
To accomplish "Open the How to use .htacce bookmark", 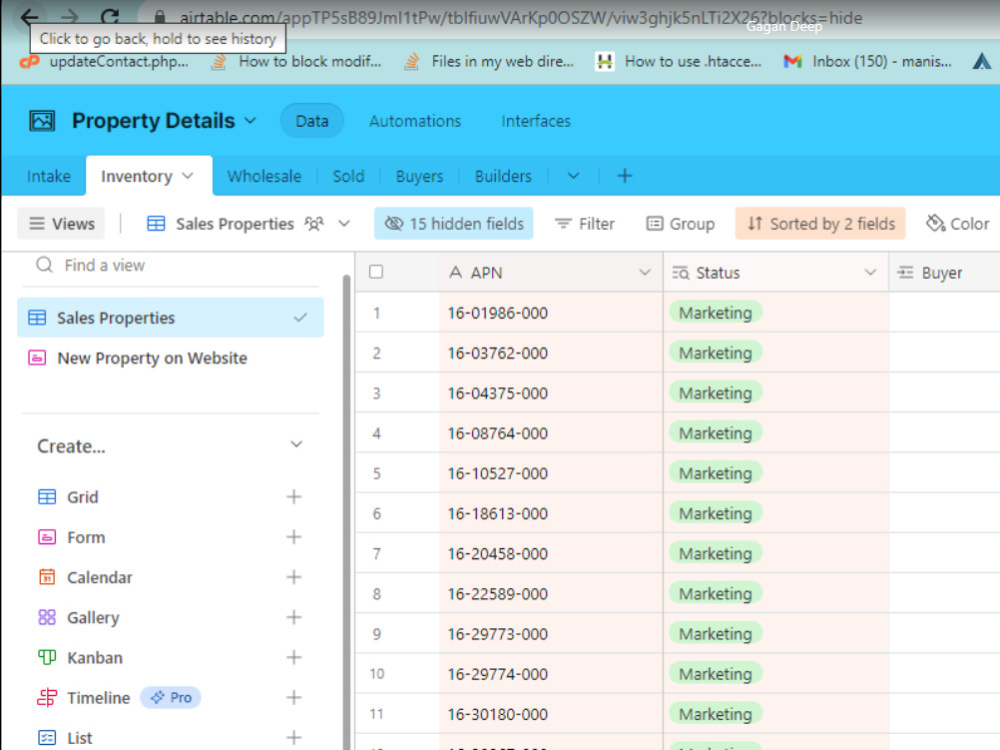I will pyautogui.click(x=679, y=62).
